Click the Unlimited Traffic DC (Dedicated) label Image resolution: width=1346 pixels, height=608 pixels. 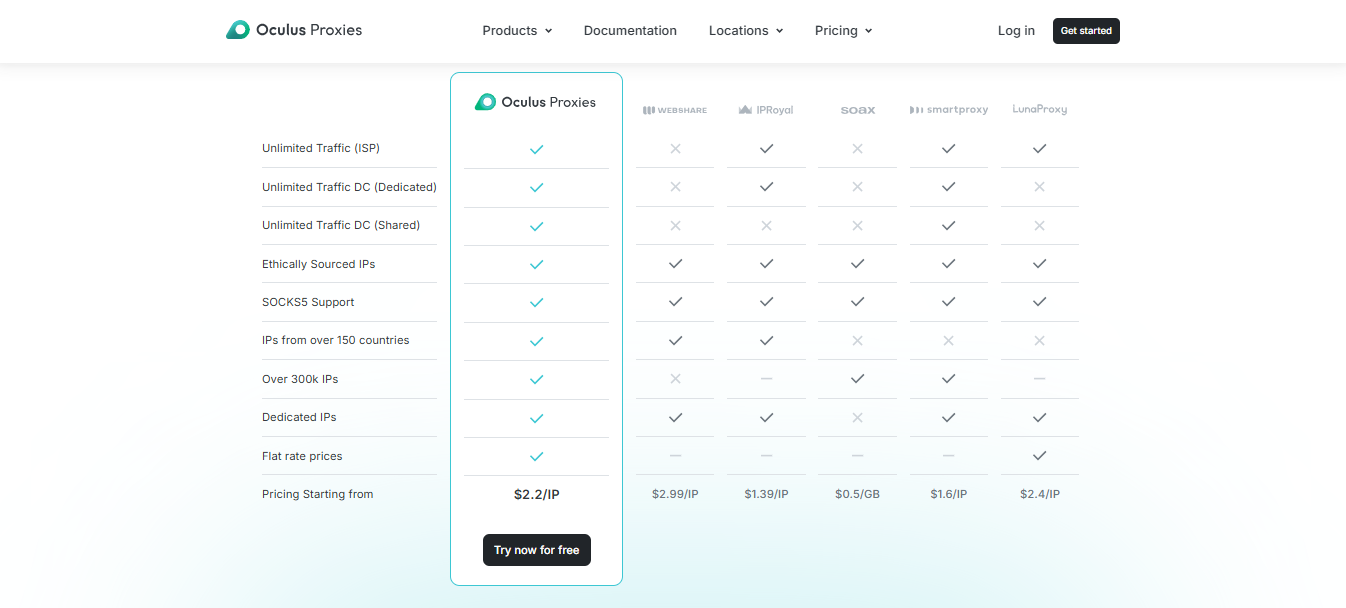[x=349, y=187]
